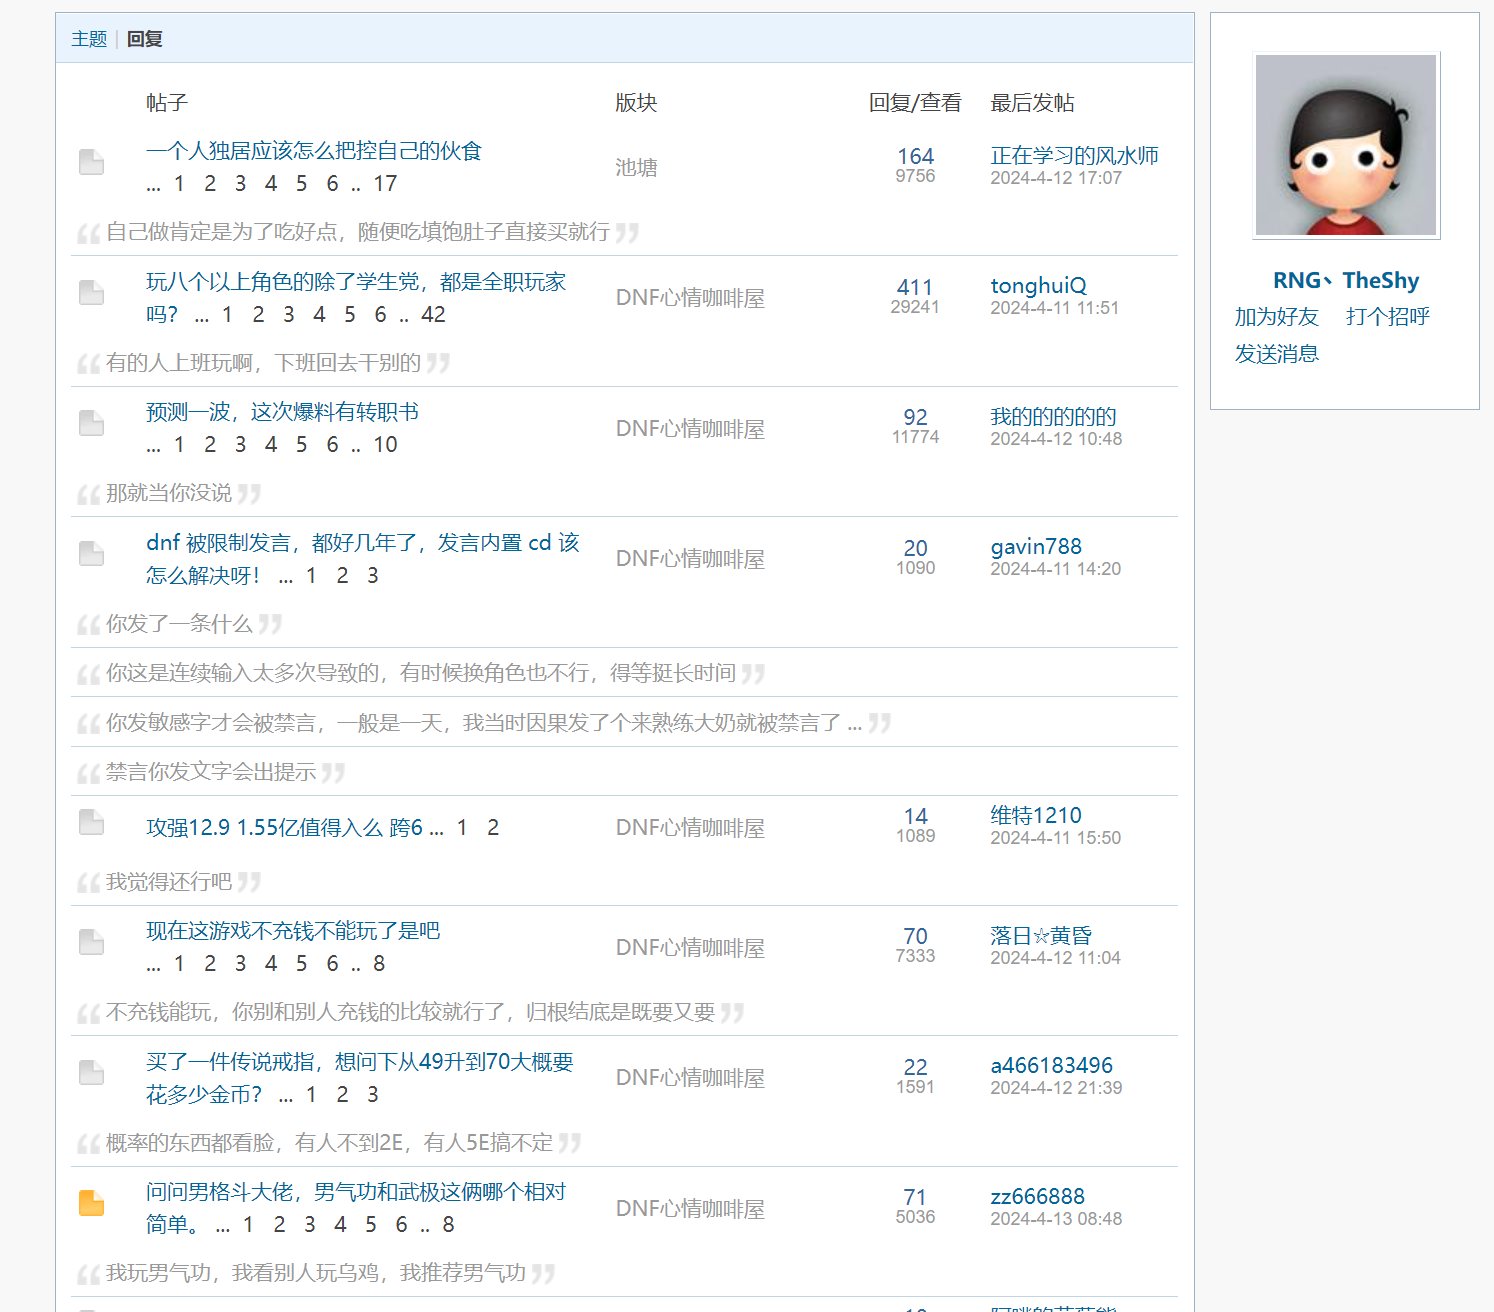The width and height of the screenshot is (1494, 1312).
Task: View last poster gavin788
Action: pyautogui.click(x=1036, y=547)
